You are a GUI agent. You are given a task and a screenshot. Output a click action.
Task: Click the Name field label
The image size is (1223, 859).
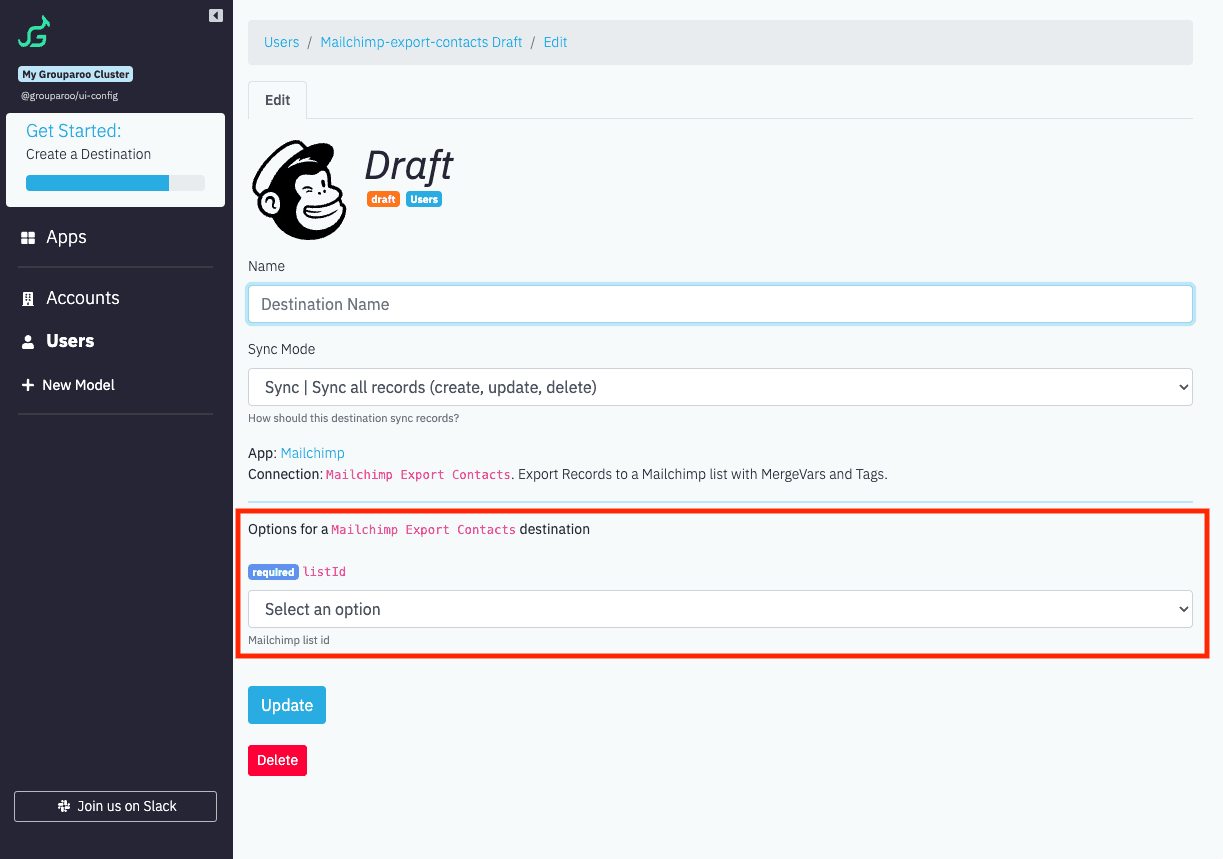click(x=266, y=266)
